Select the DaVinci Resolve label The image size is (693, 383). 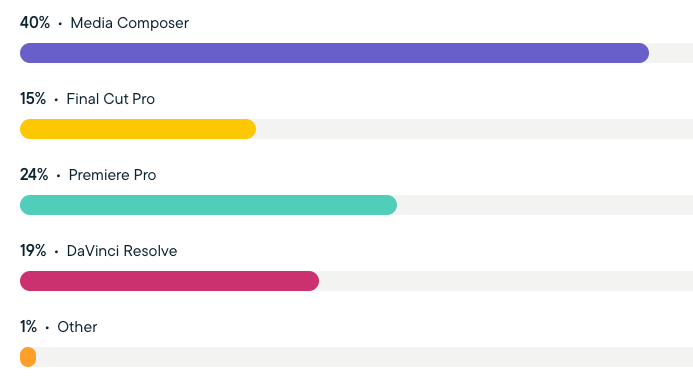[122, 251]
